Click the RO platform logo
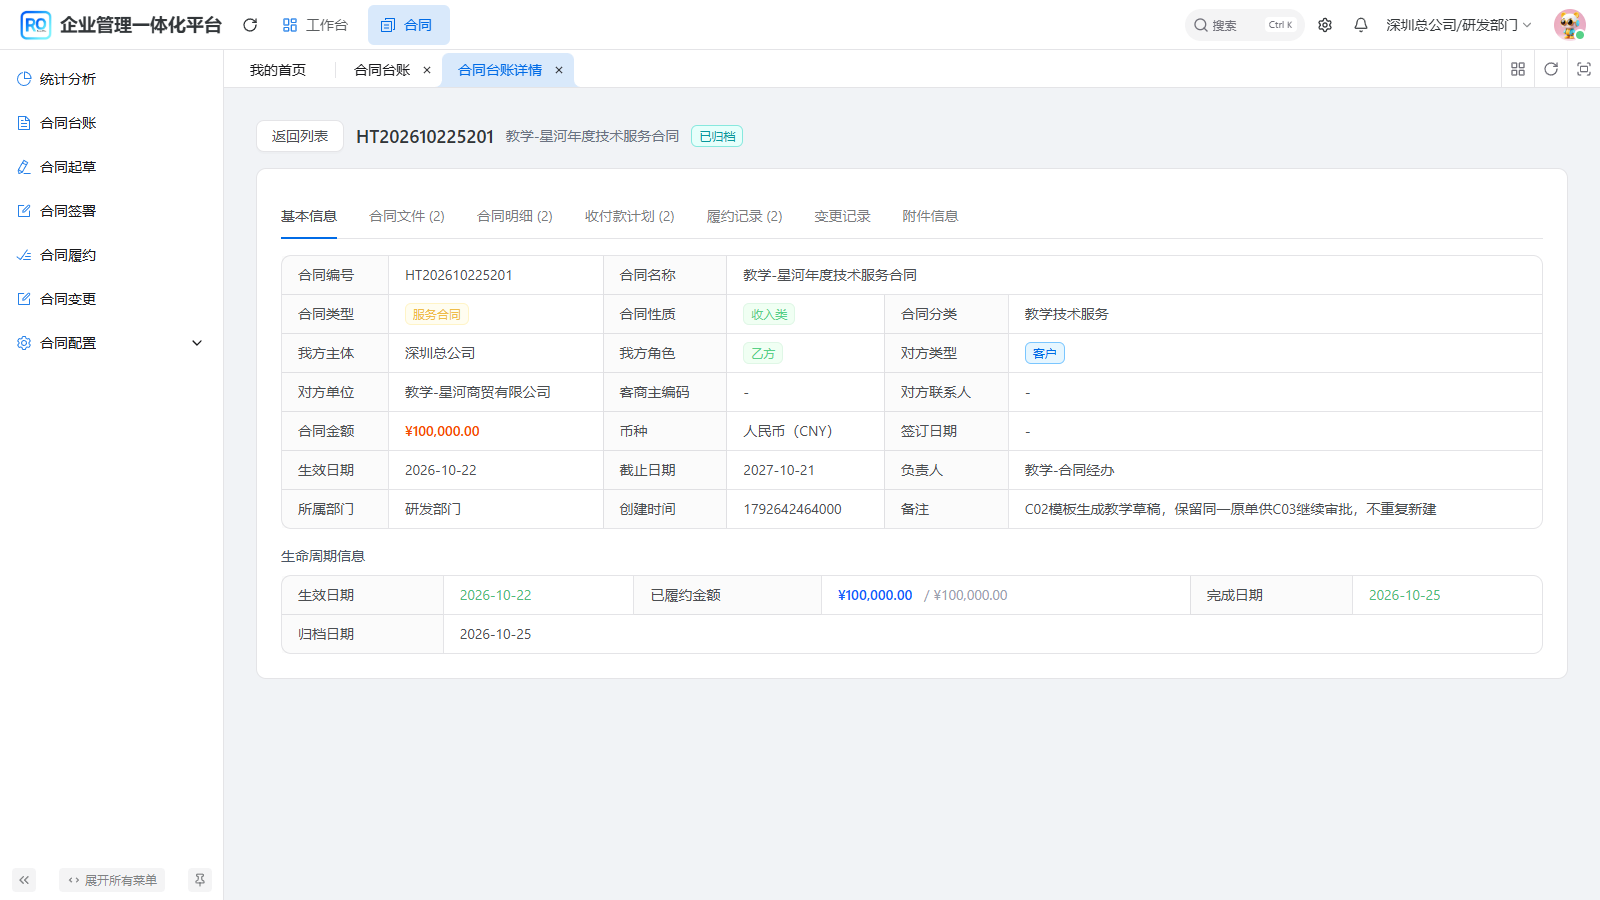Screen dimensions: 1600x900 (x=35, y=25)
